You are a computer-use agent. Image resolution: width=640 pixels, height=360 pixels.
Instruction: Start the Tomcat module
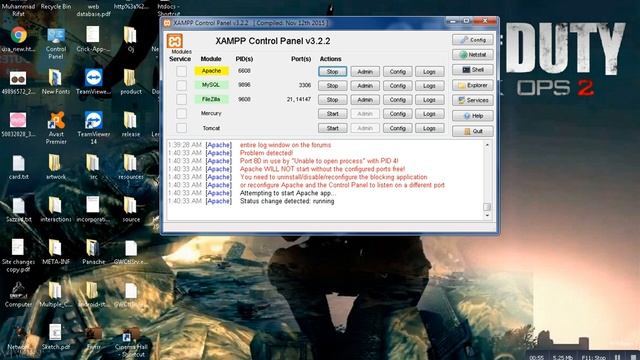point(333,128)
